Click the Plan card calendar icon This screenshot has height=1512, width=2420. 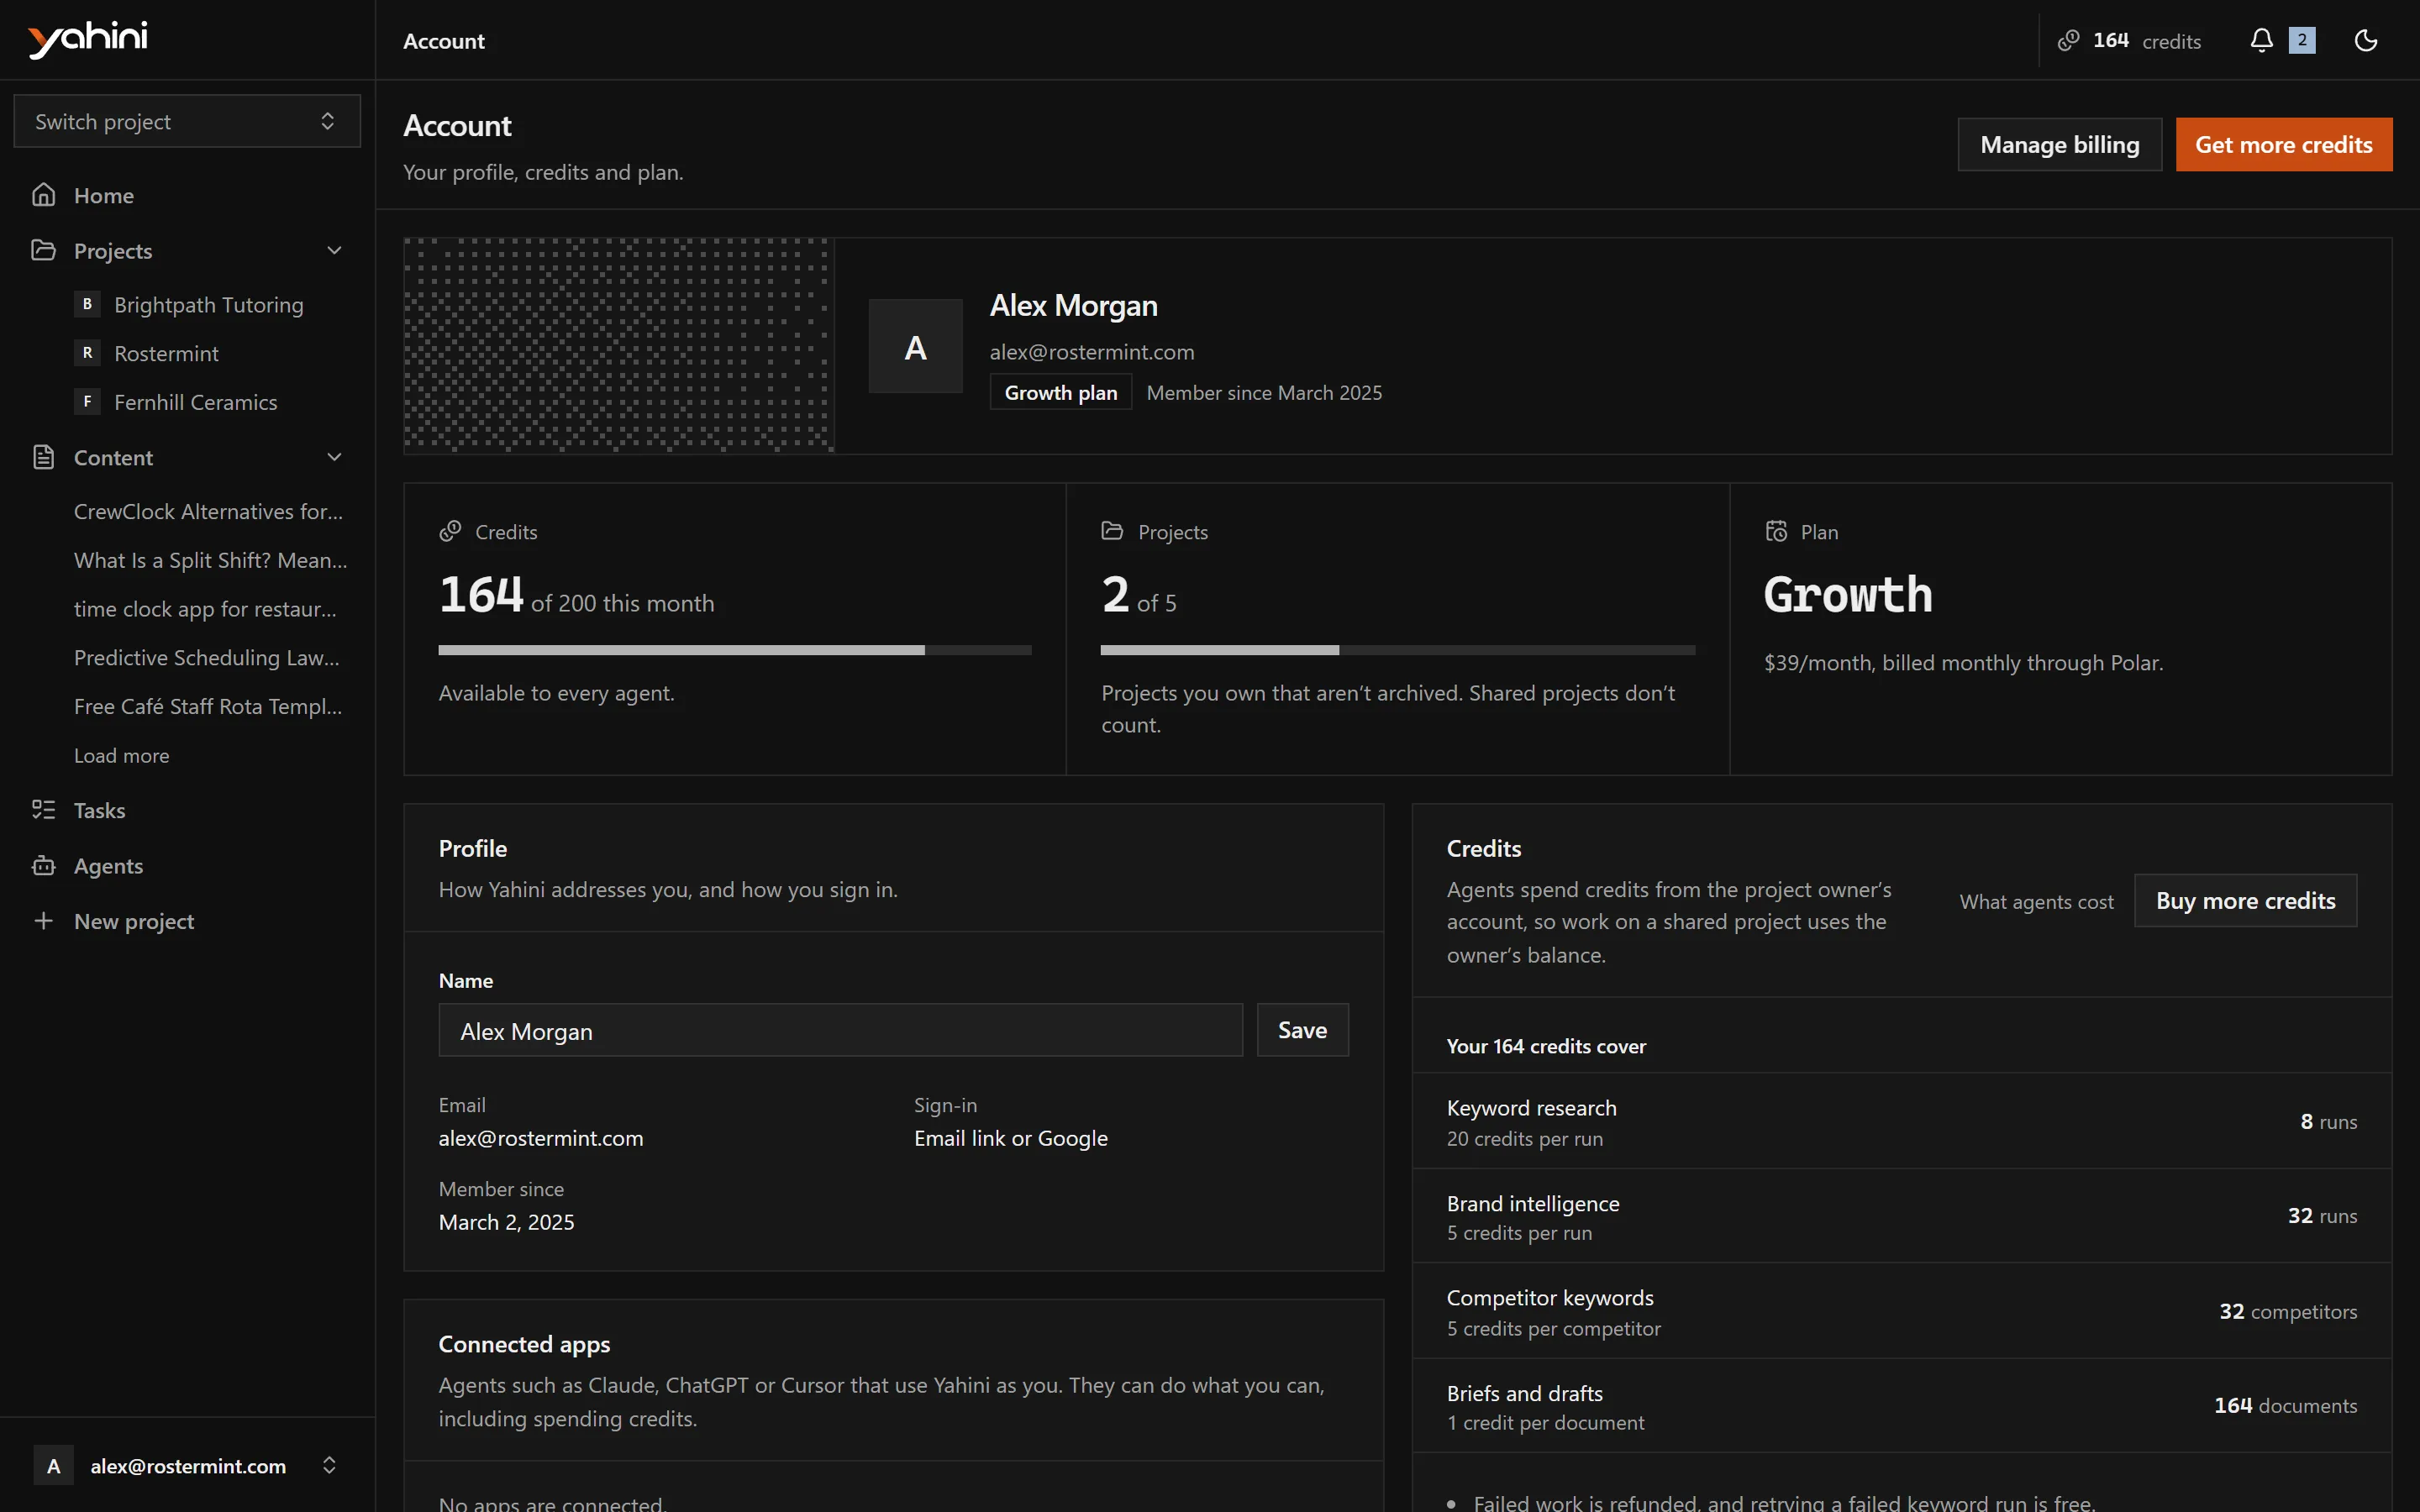point(1776,531)
